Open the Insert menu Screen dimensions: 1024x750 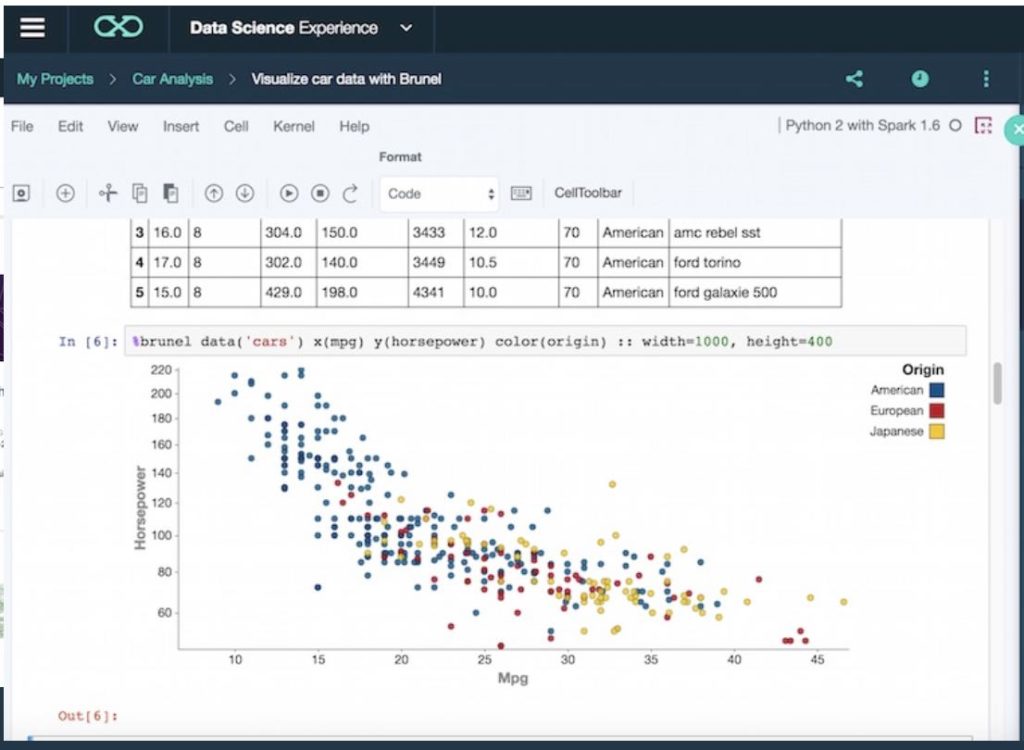[180, 126]
